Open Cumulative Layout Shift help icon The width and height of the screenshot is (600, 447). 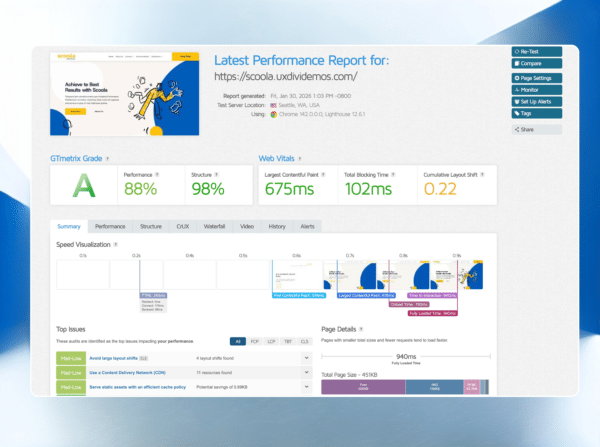pyautogui.click(x=482, y=175)
